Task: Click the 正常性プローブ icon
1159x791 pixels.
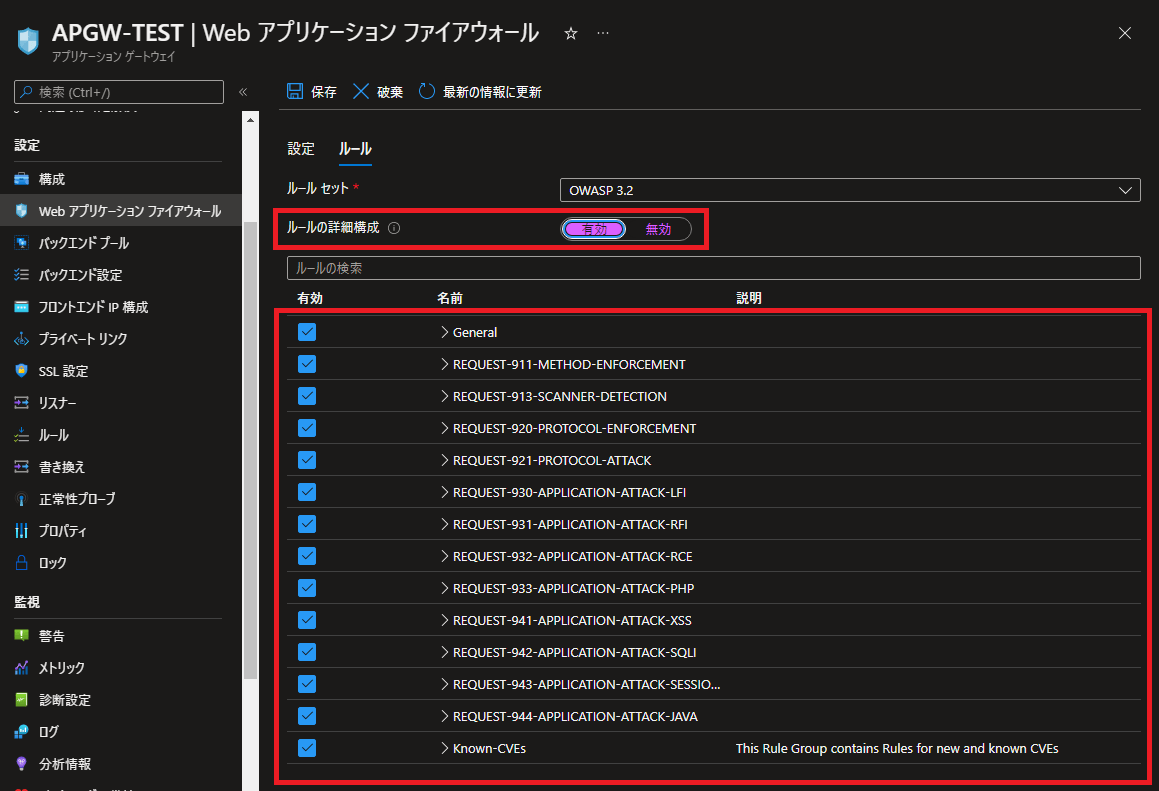Action: [21, 499]
